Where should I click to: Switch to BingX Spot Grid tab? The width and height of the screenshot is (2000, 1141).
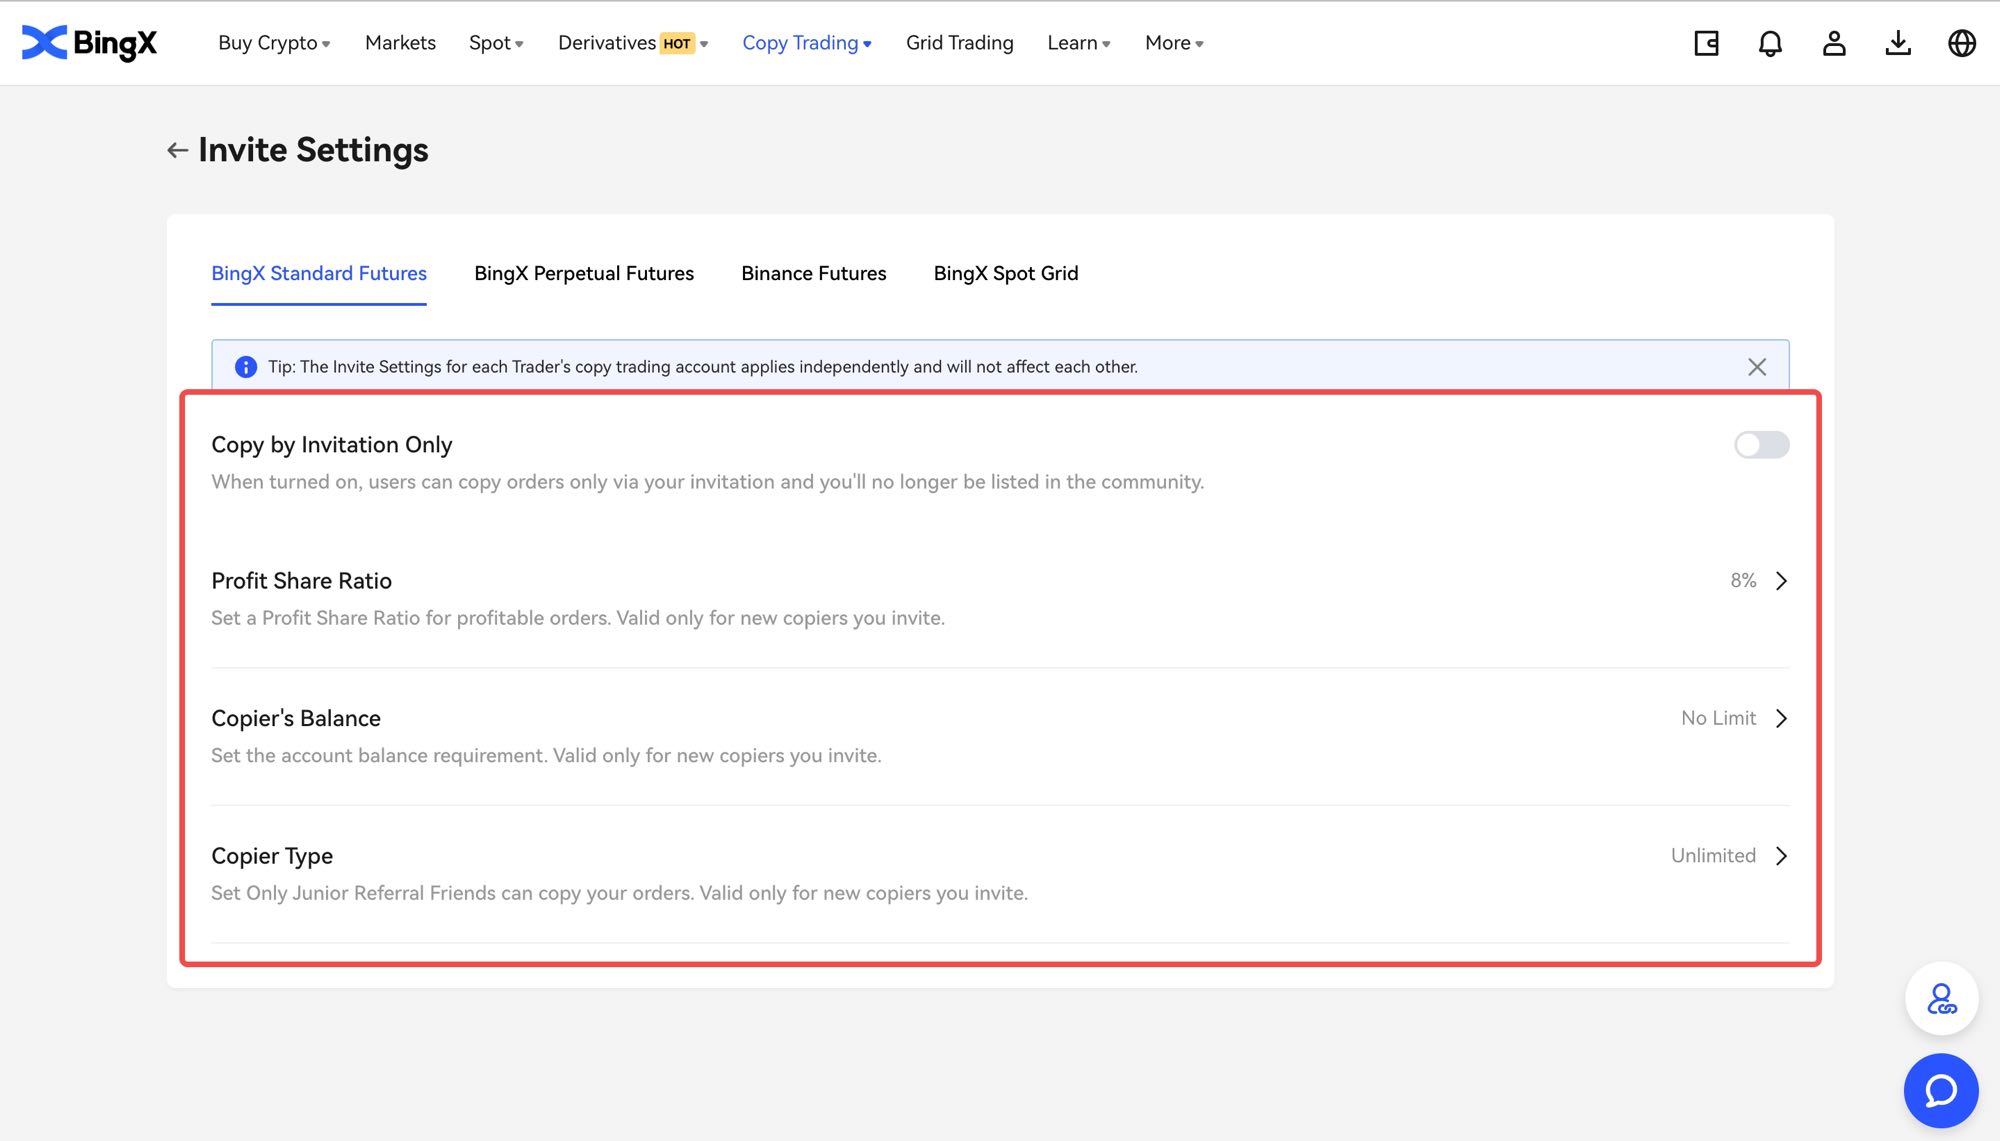[x=1006, y=274]
